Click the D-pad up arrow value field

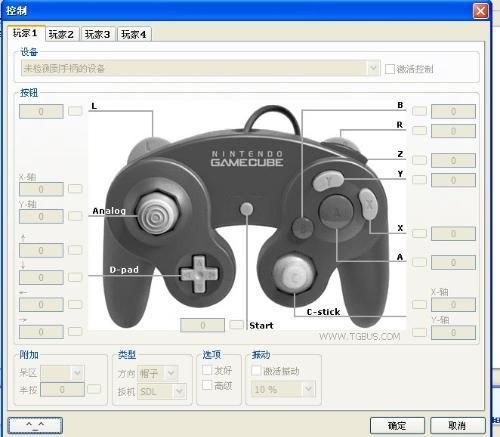[x=41, y=250]
